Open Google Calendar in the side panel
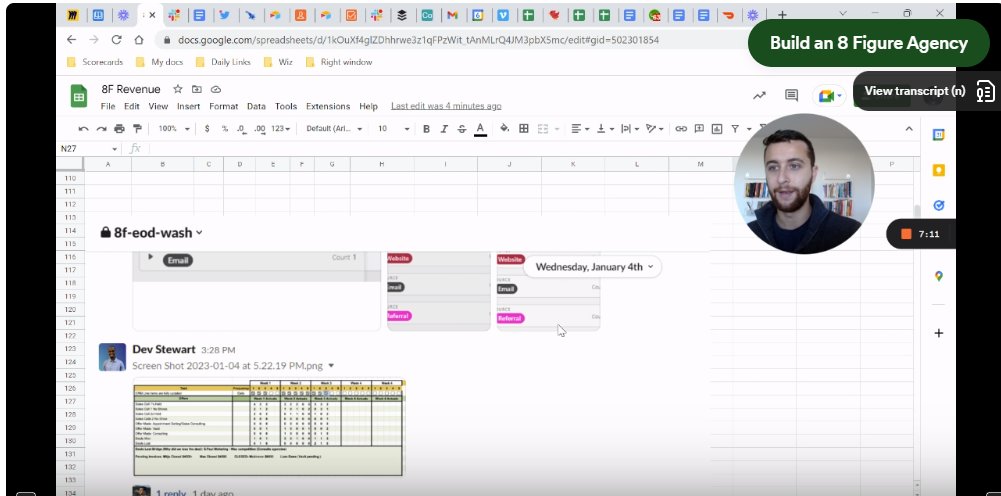1001x496 pixels. (938, 135)
